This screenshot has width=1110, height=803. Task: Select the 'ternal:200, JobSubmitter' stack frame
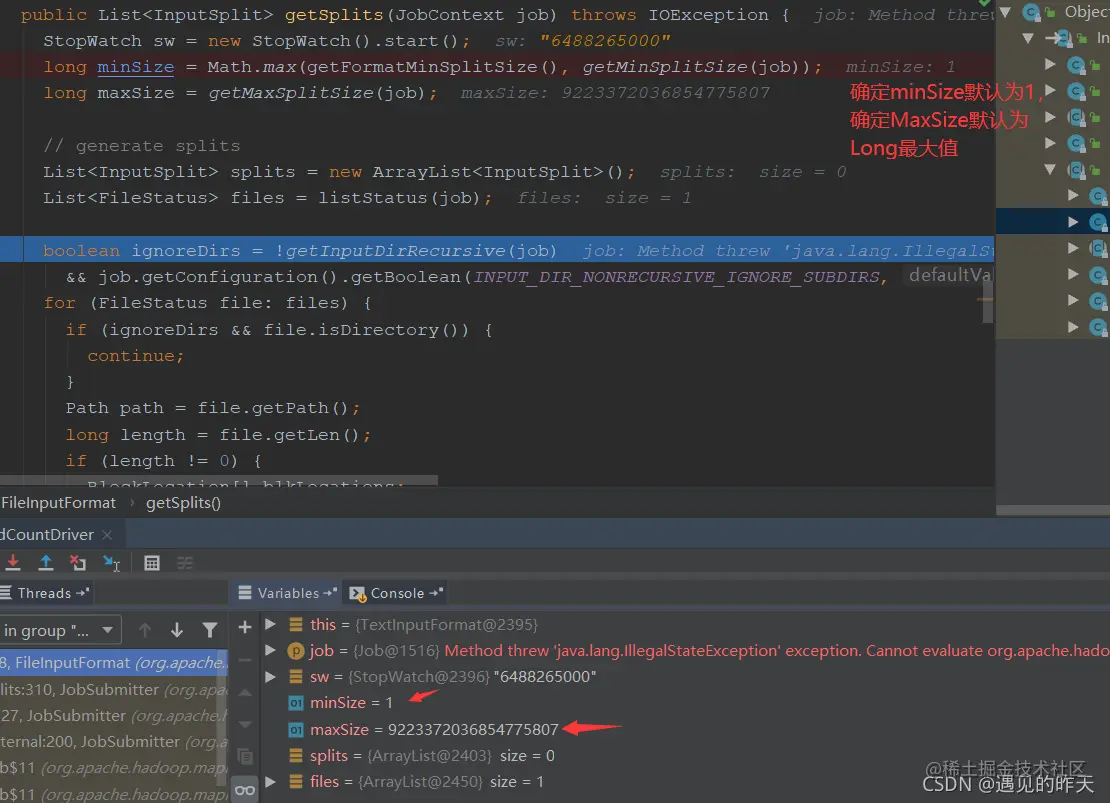(x=113, y=741)
